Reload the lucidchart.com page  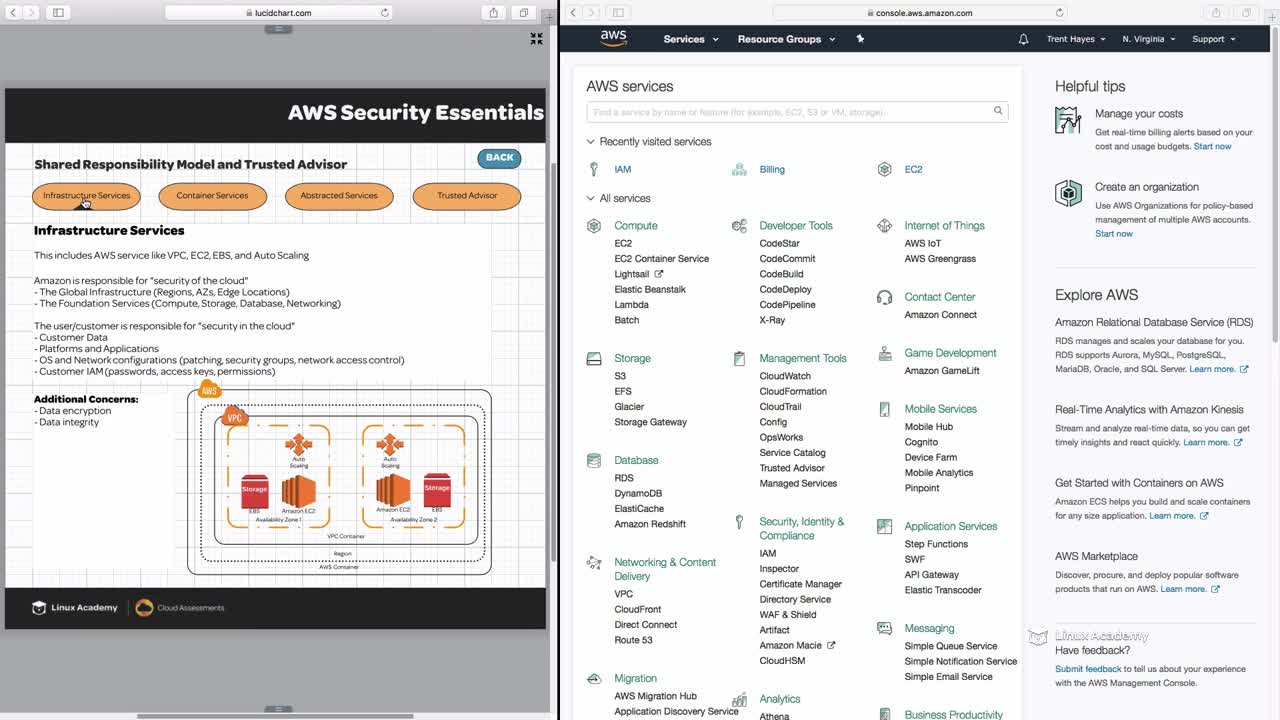click(x=385, y=13)
